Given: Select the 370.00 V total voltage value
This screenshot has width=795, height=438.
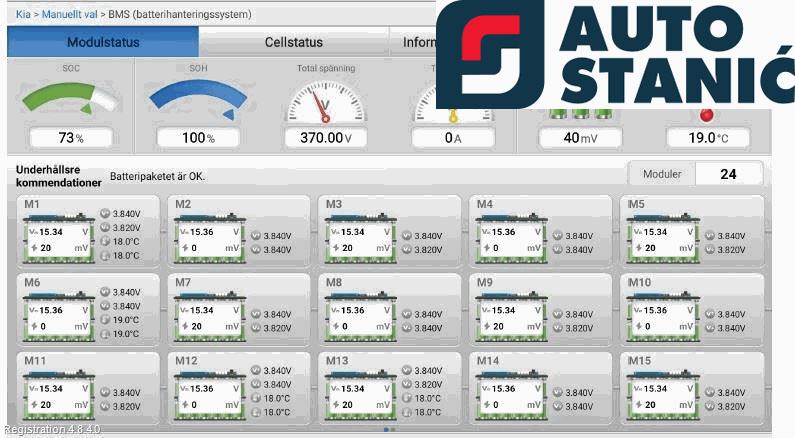Looking at the screenshot, I should [x=326, y=138].
